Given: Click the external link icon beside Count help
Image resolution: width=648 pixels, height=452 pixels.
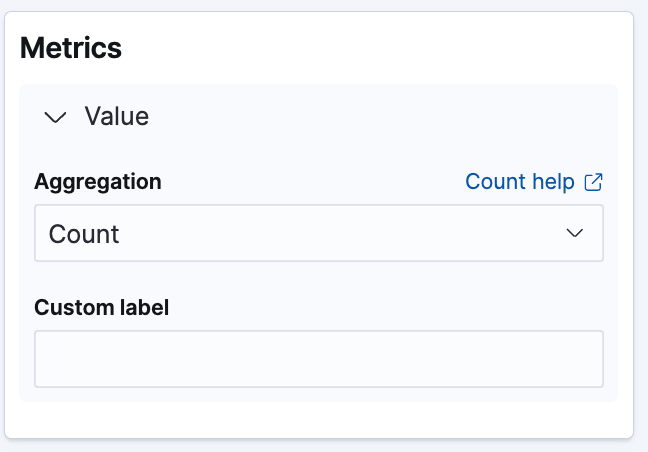Looking at the screenshot, I should click(x=593, y=182).
